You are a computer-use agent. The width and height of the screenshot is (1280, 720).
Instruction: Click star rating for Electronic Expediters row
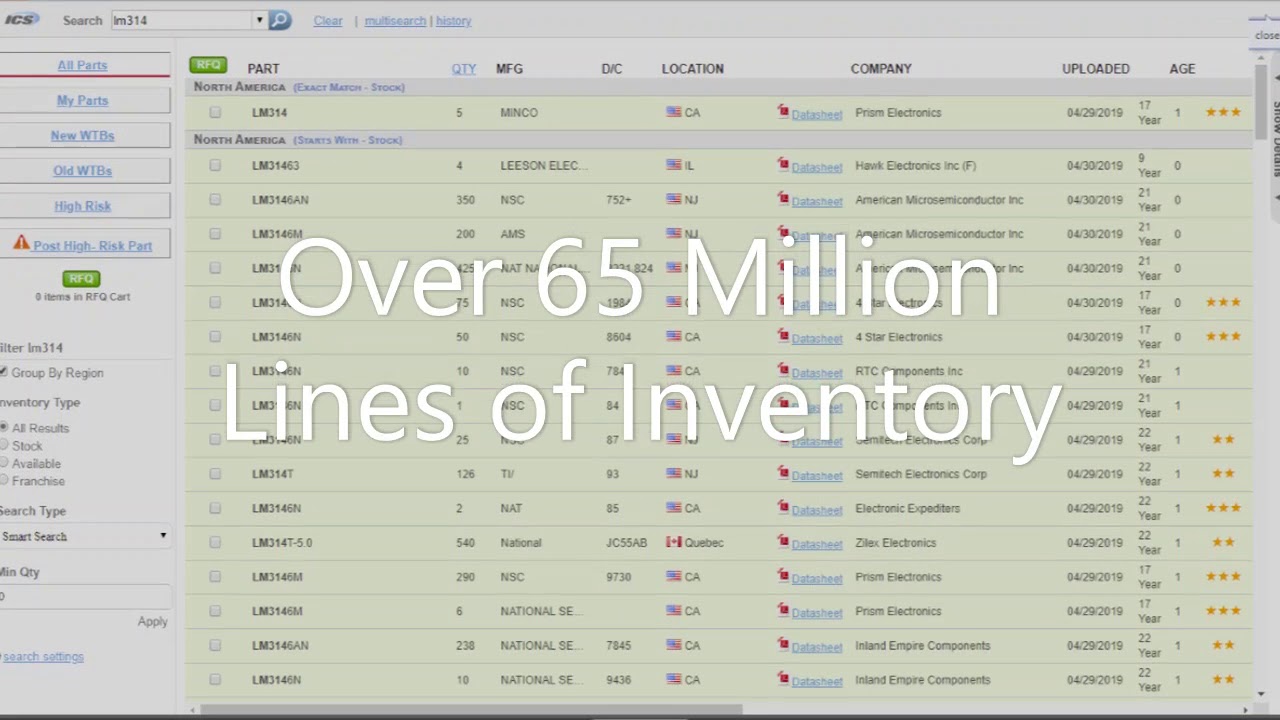(1223, 508)
